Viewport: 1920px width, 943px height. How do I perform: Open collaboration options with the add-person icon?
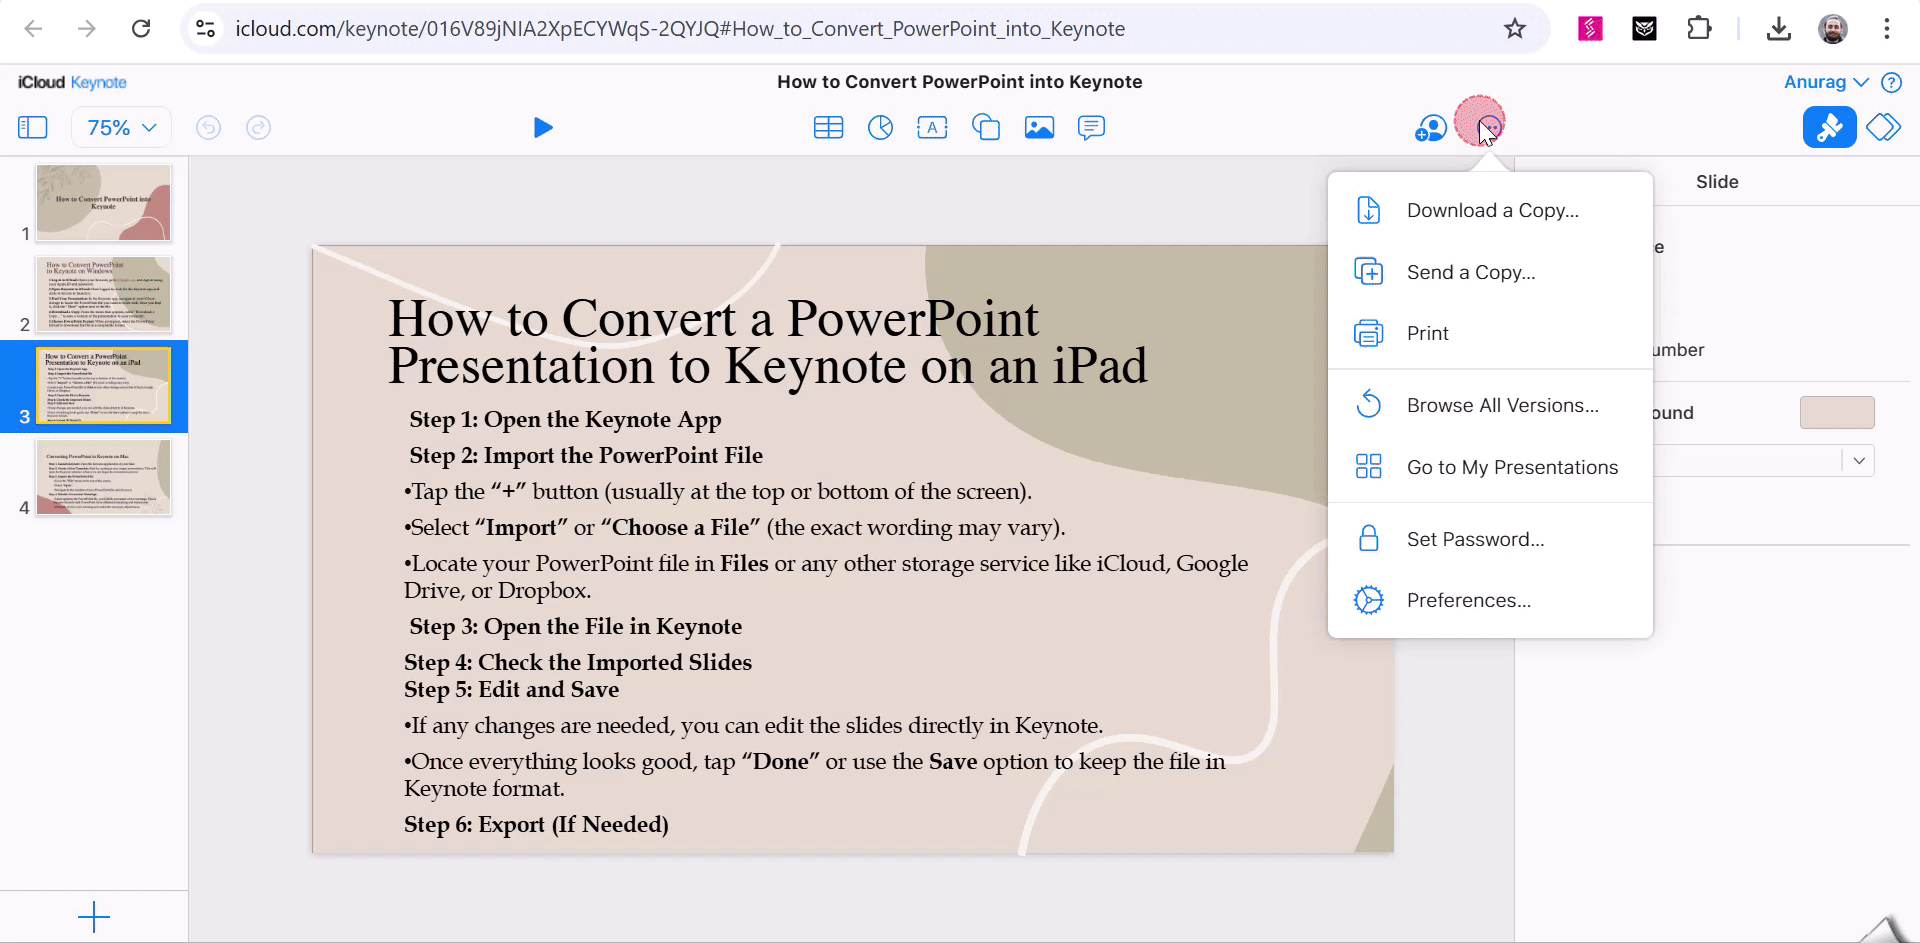pyautogui.click(x=1430, y=127)
